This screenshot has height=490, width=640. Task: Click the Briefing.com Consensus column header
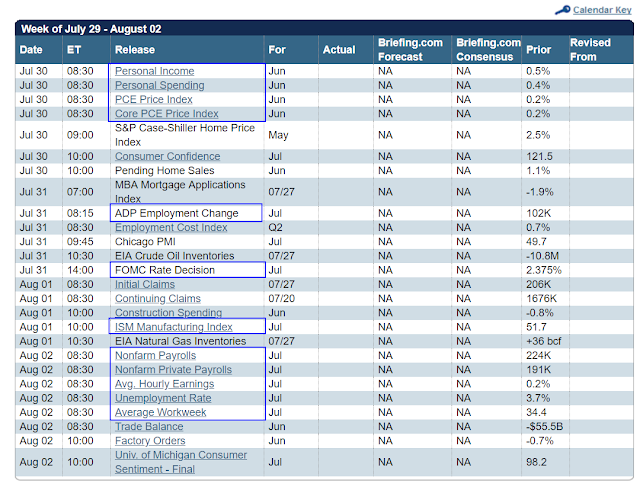488,50
